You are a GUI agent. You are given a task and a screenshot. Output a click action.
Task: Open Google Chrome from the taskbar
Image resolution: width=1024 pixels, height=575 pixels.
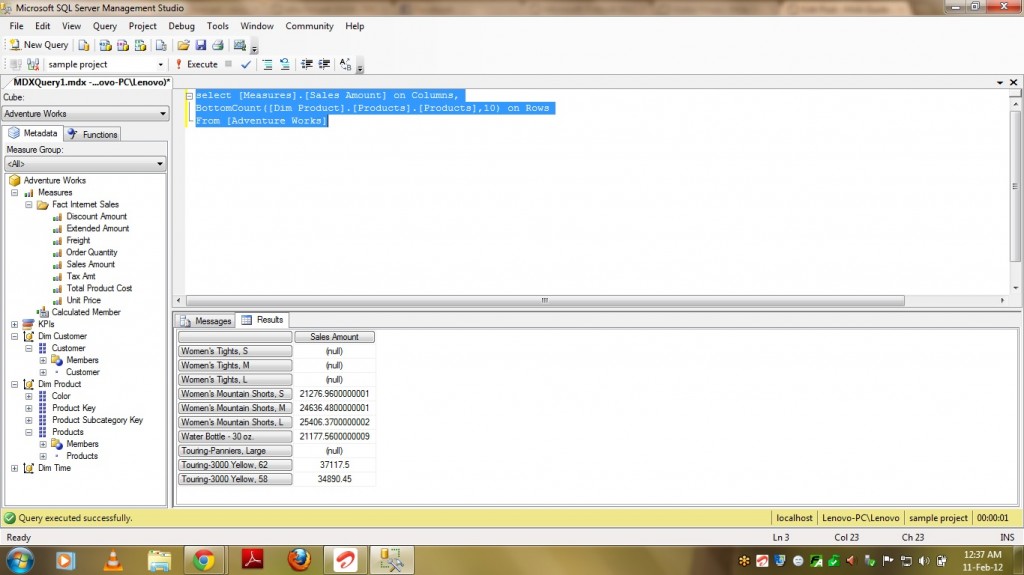click(203, 560)
